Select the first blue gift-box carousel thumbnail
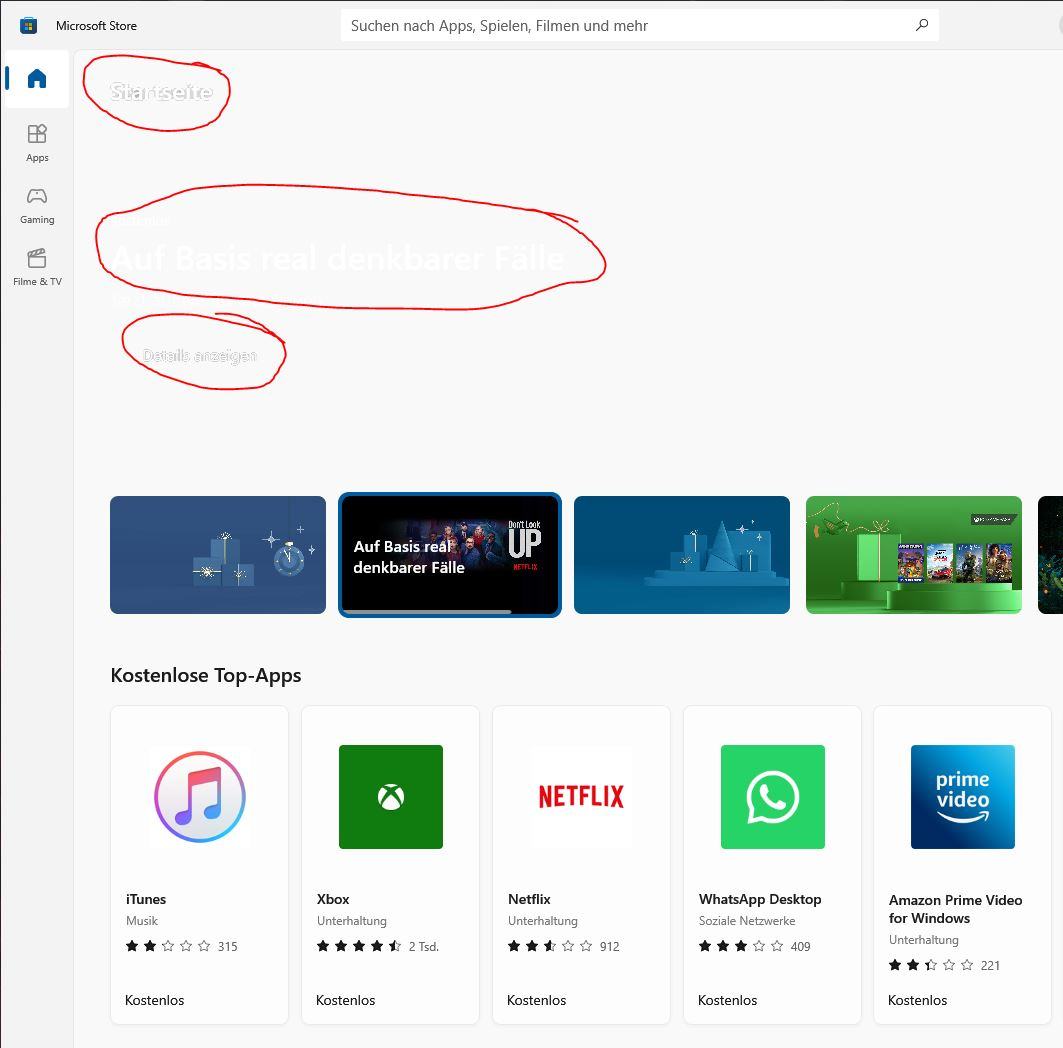Viewport: 1063px width, 1048px height. (218, 555)
